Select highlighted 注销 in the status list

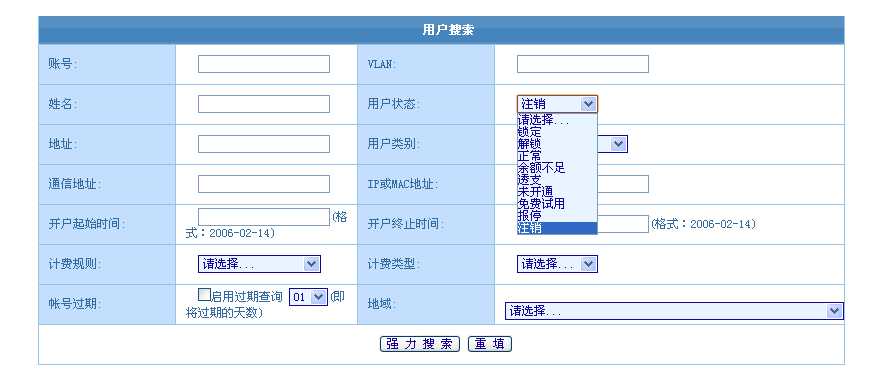click(557, 227)
